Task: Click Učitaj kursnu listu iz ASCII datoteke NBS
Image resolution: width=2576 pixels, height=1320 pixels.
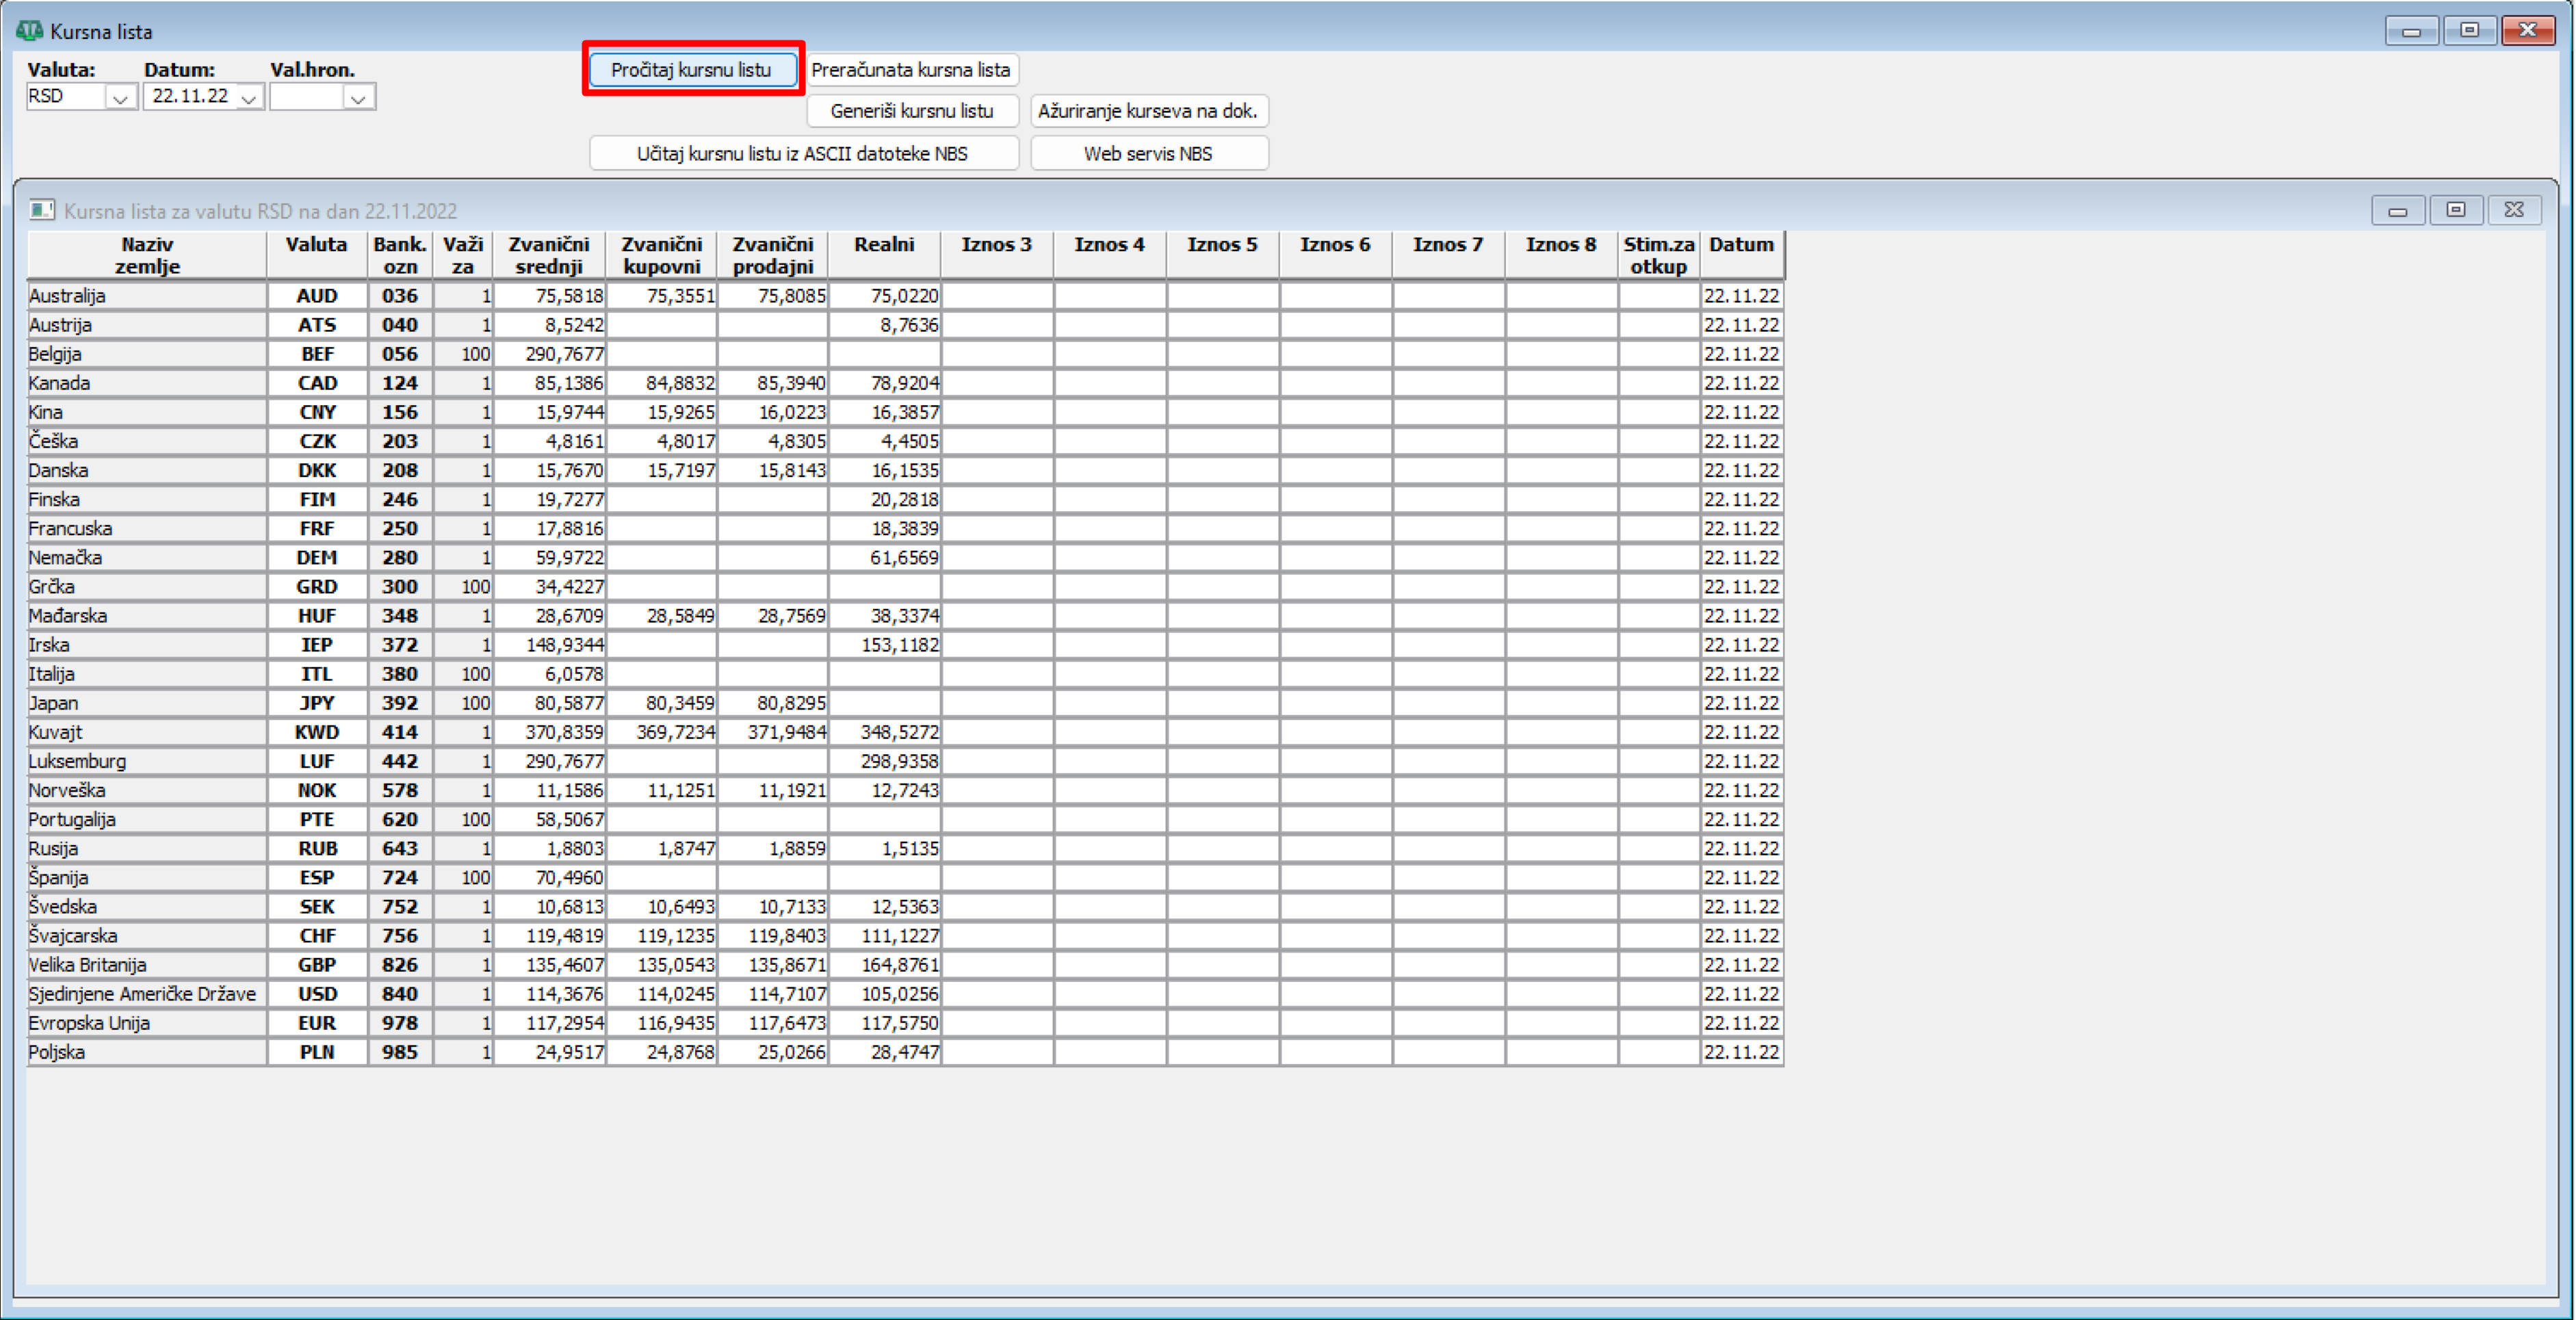Action: (x=803, y=153)
